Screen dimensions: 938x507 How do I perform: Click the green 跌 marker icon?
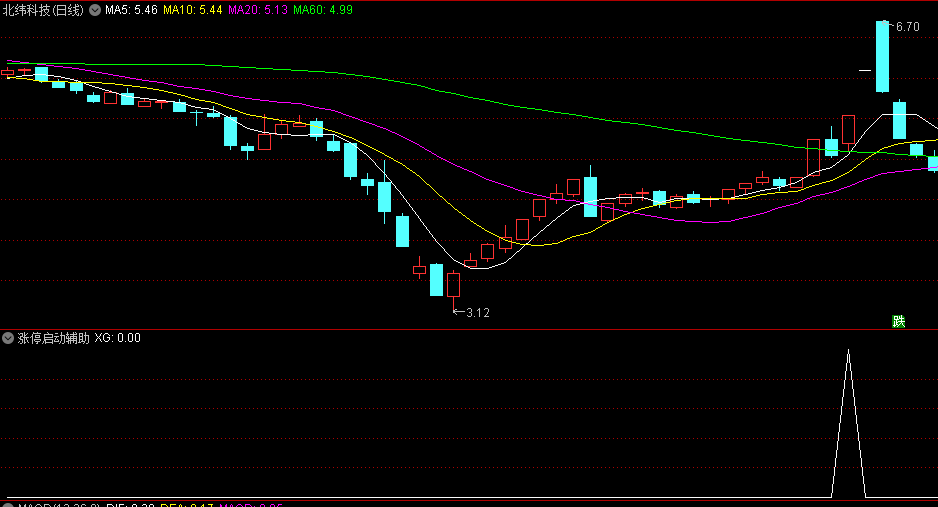pos(899,322)
